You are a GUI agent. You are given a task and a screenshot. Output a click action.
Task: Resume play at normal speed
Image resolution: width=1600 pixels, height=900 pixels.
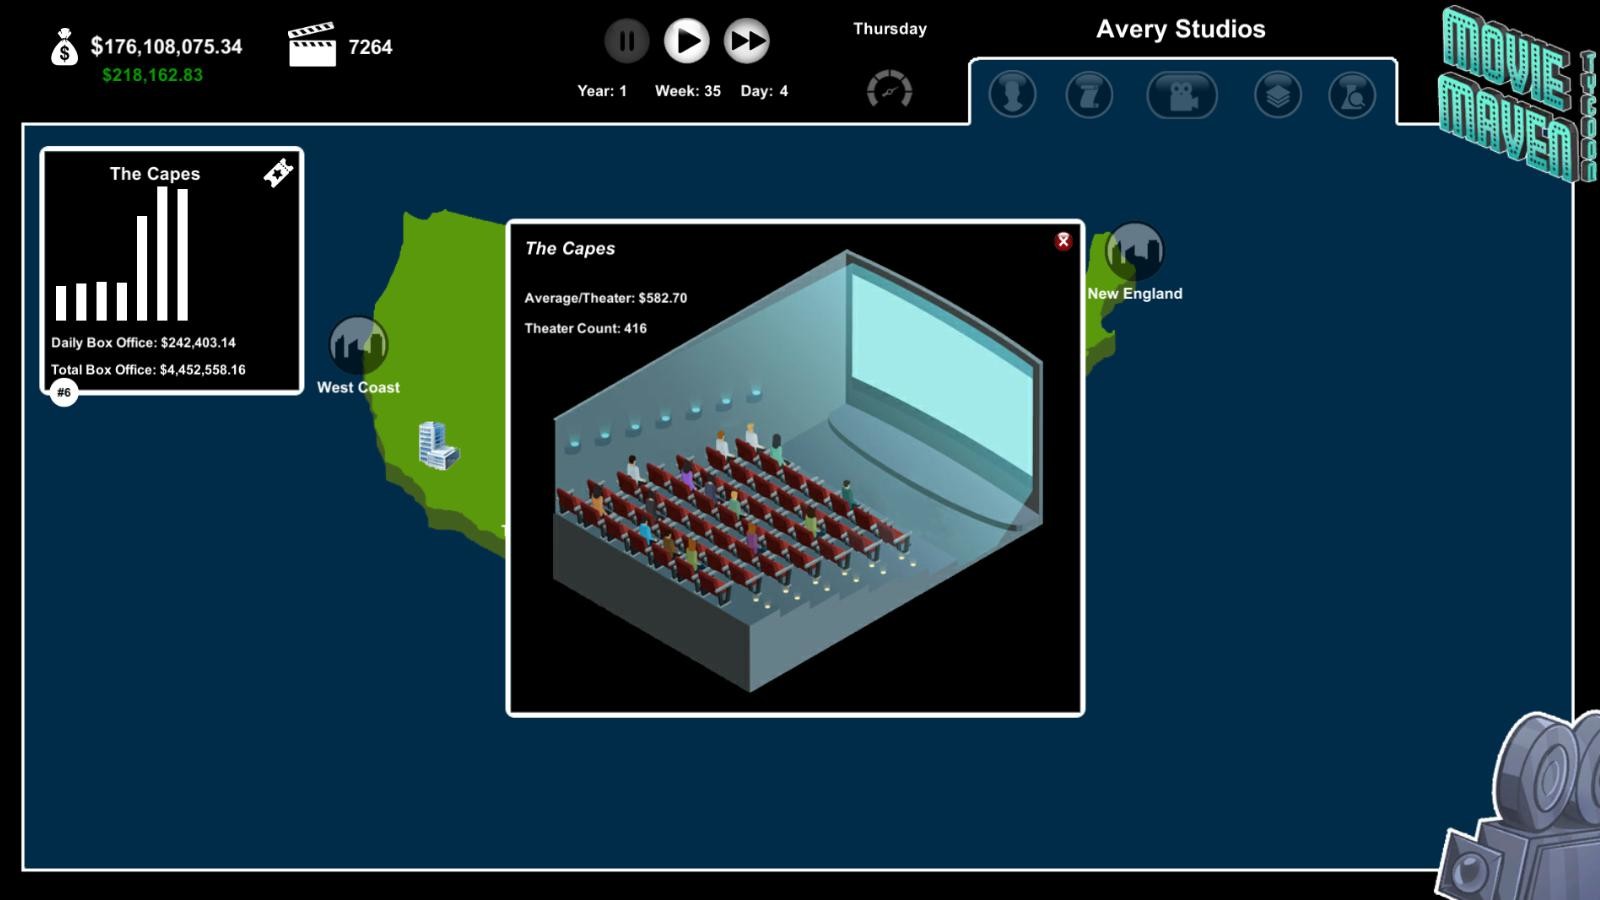pyautogui.click(x=685, y=42)
